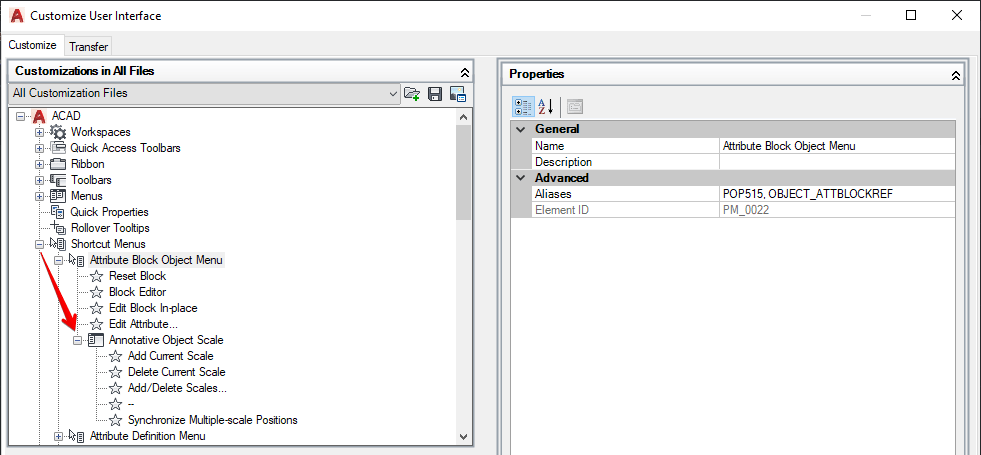
Task: Click the image manager icon beside save
Action: [457, 94]
